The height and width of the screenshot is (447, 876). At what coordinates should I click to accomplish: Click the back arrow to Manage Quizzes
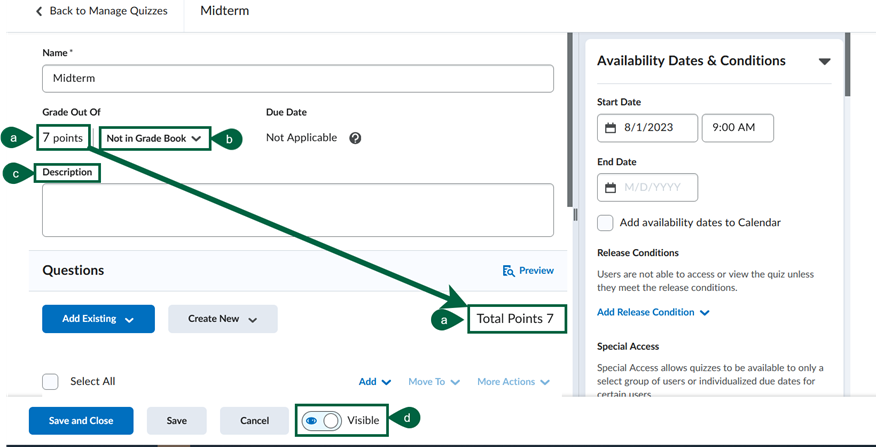click(40, 12)
